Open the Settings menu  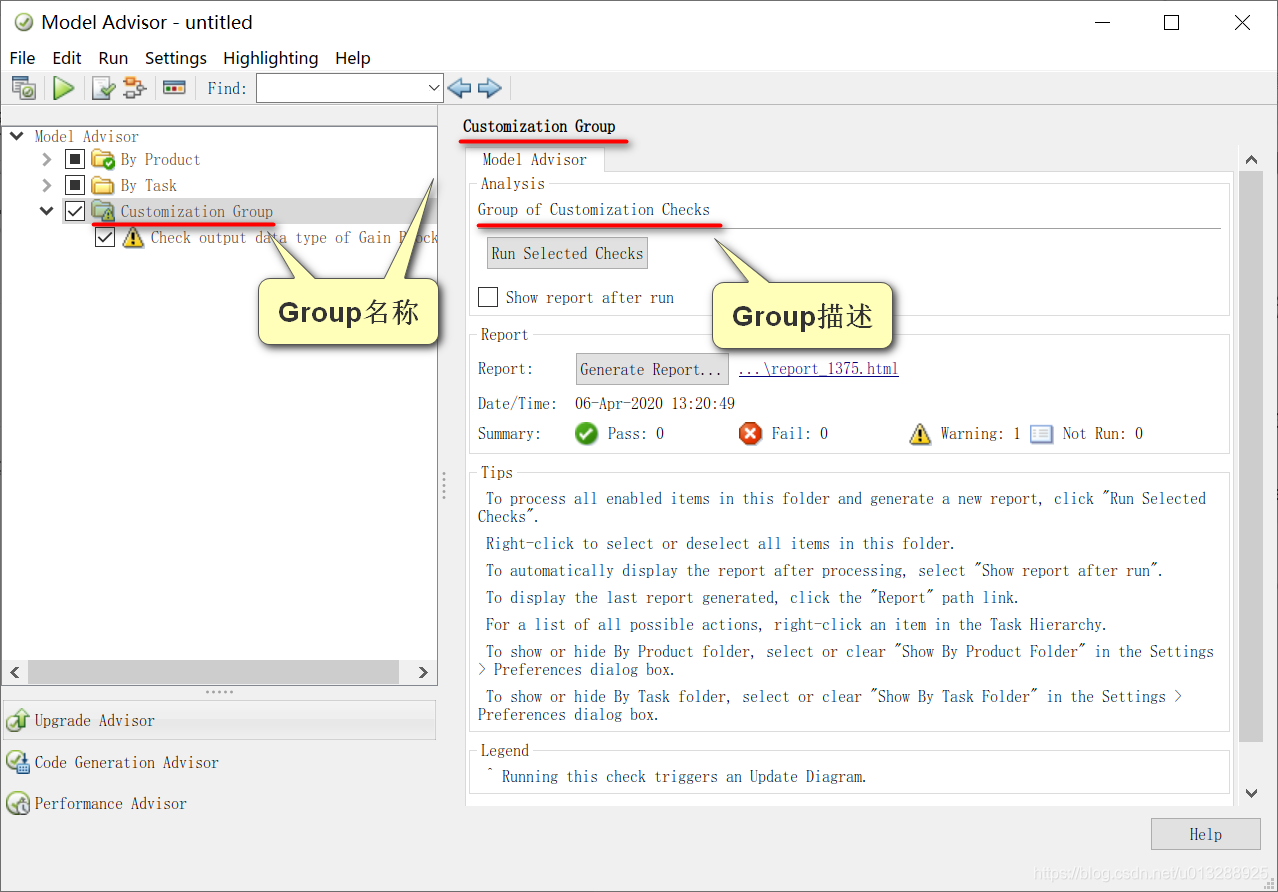point(176,58)
